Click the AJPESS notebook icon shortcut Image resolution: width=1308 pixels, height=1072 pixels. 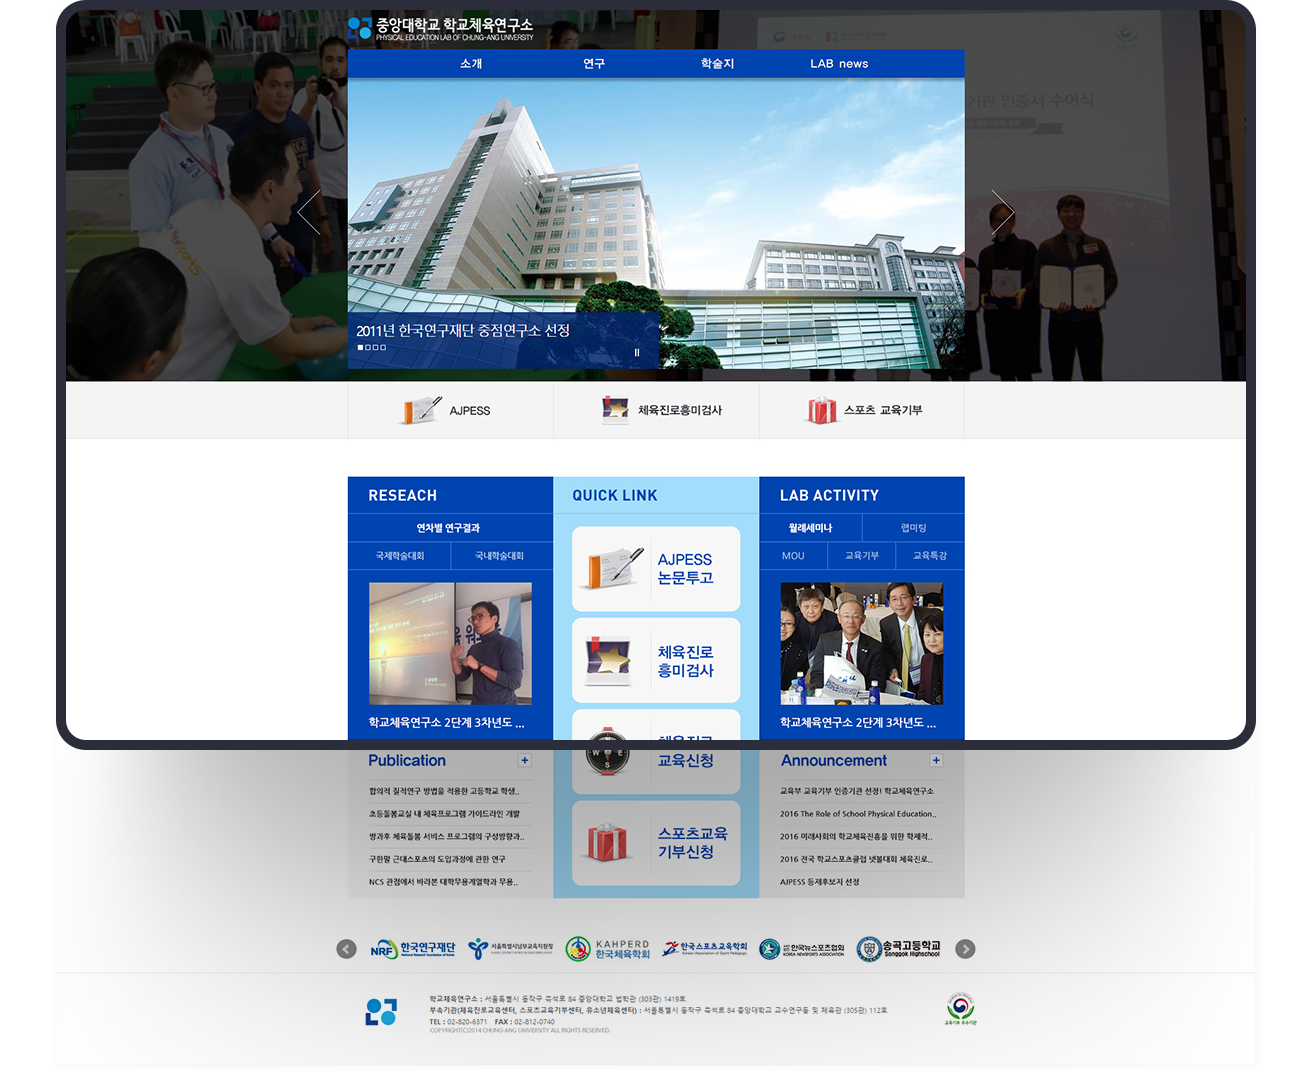point(421,410)
